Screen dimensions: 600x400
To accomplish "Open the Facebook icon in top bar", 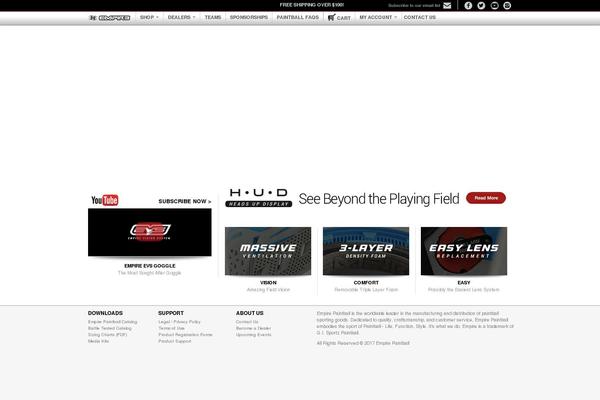I will (468, 5).
